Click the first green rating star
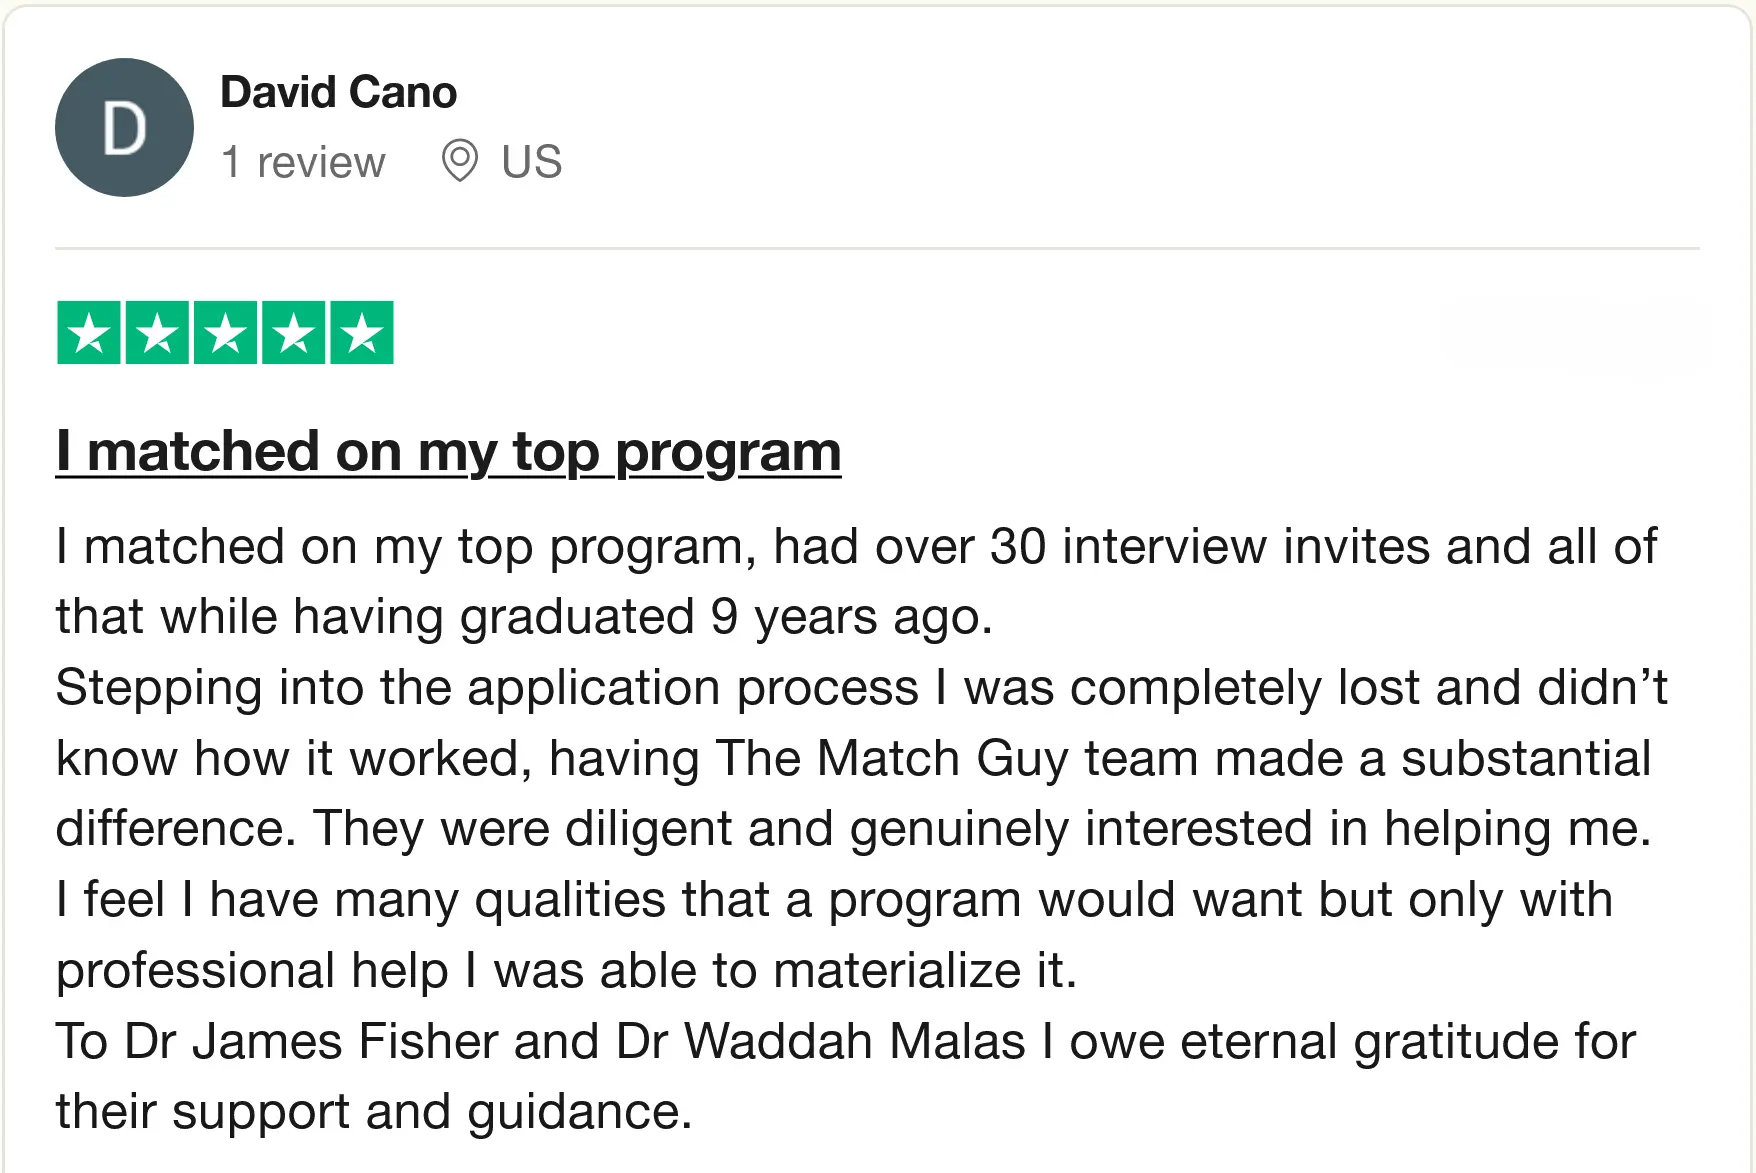Image resolution: width=1756 pixels, height=1173 pixels. 90,333
